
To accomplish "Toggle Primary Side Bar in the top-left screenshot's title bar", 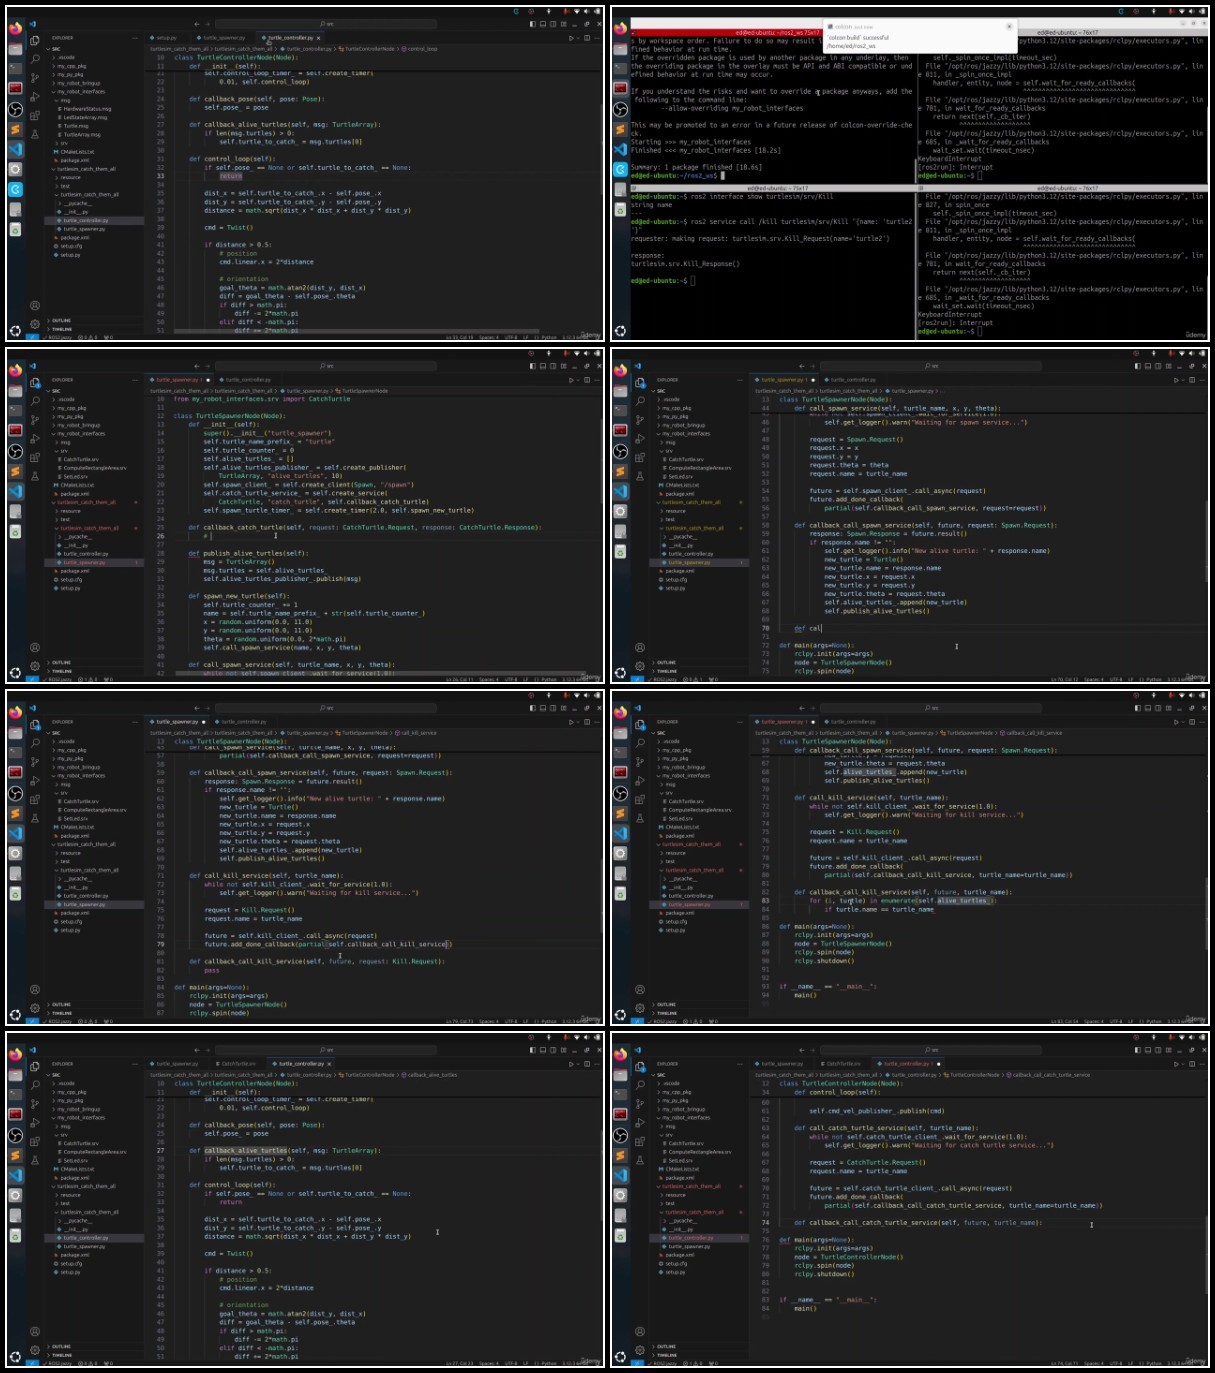I will [532, 24].
